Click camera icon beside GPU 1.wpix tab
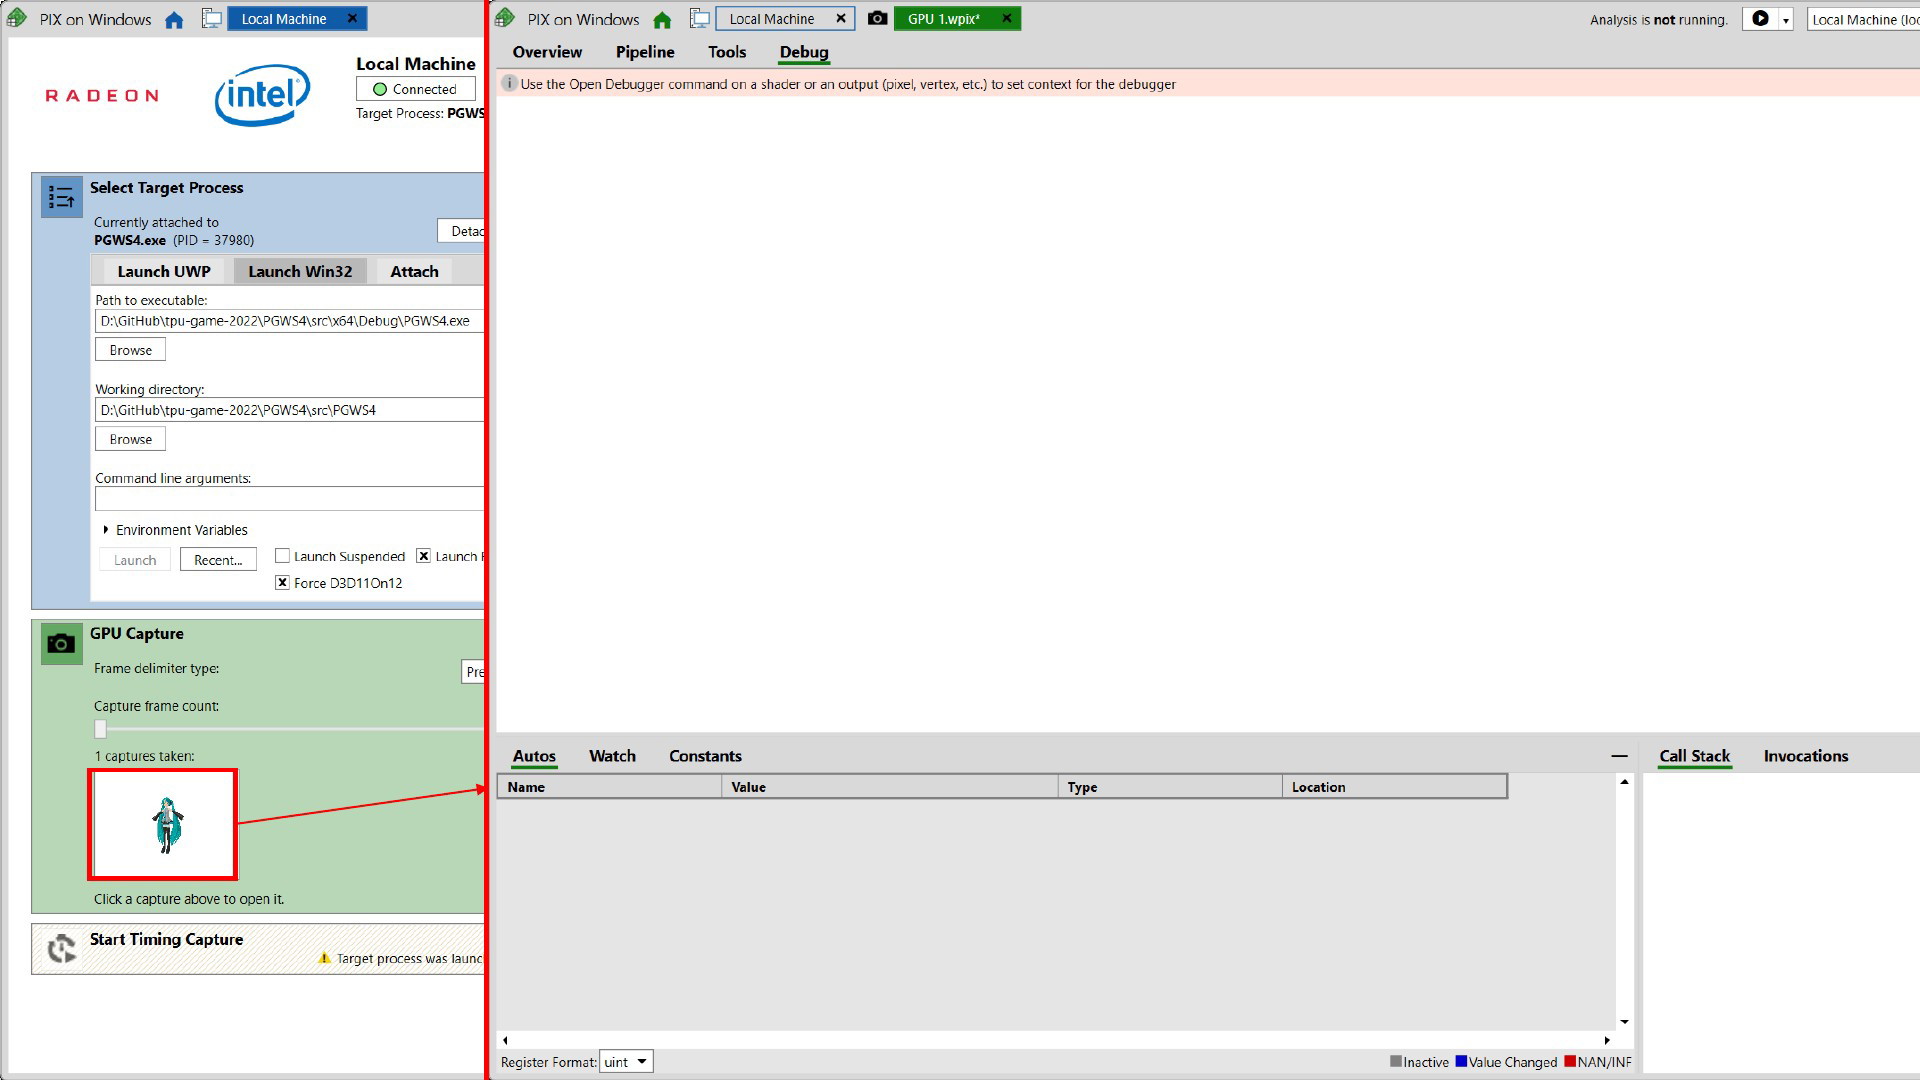This screenshot has width=1920, height=1080. 877,18
